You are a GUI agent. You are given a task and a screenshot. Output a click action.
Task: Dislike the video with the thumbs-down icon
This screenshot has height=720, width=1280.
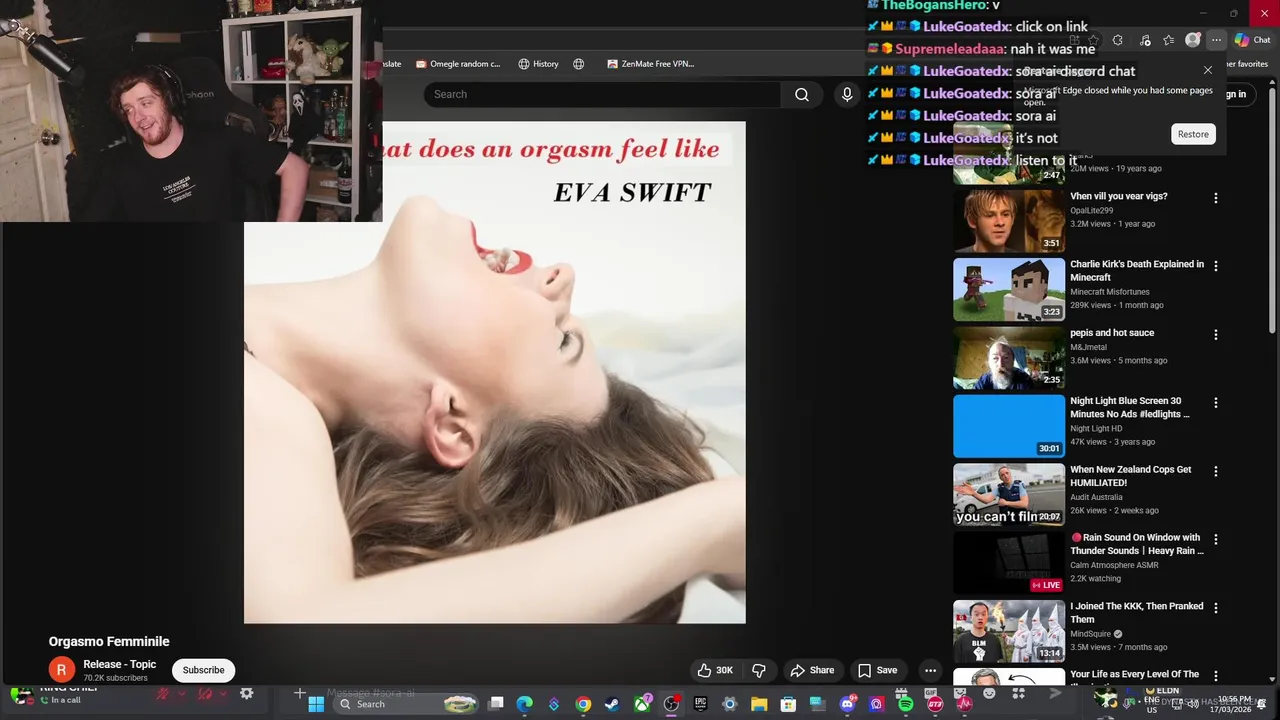tap(759, 670)
